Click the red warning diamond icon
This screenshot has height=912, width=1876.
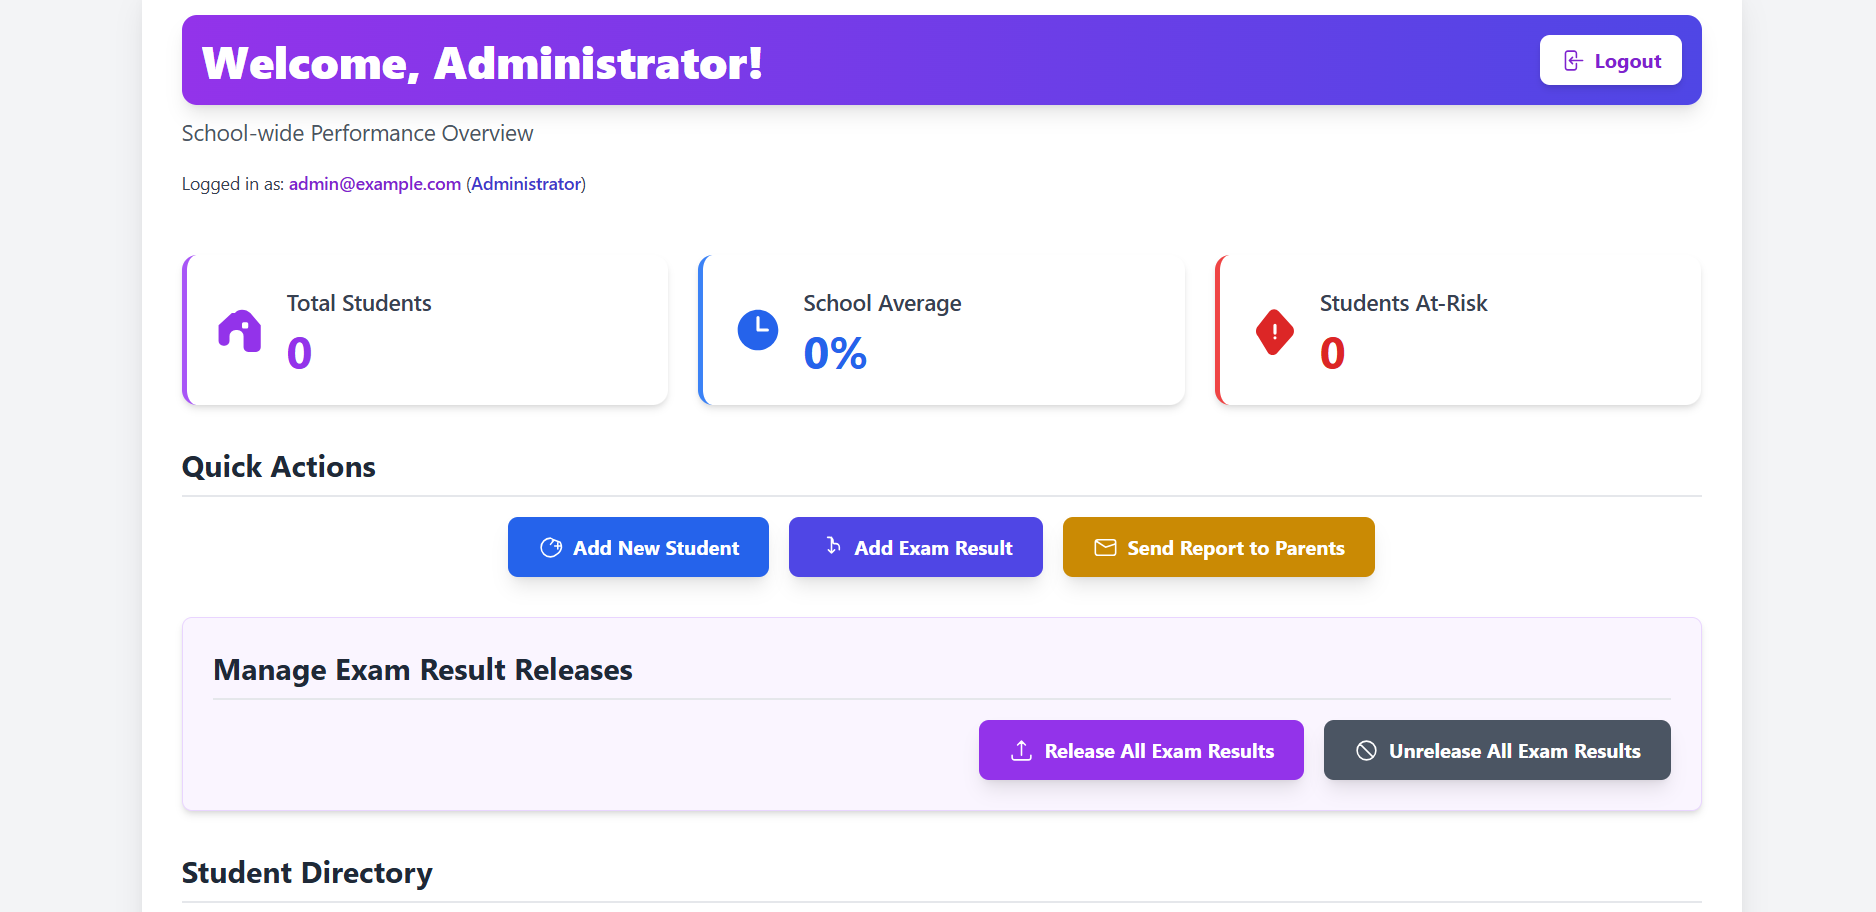[x=1274, y=332]
